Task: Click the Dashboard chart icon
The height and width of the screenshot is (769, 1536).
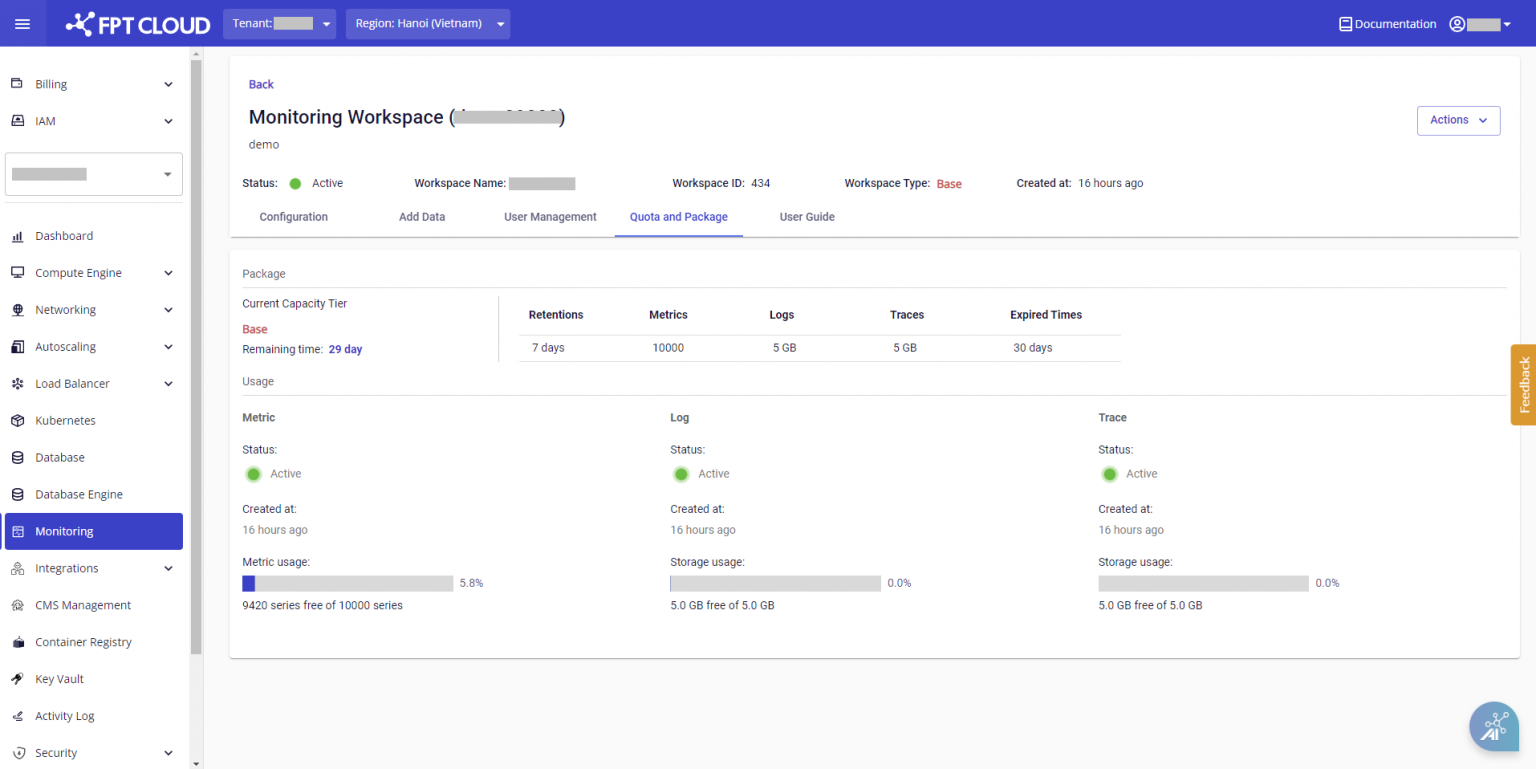Action: coord(17,237)
